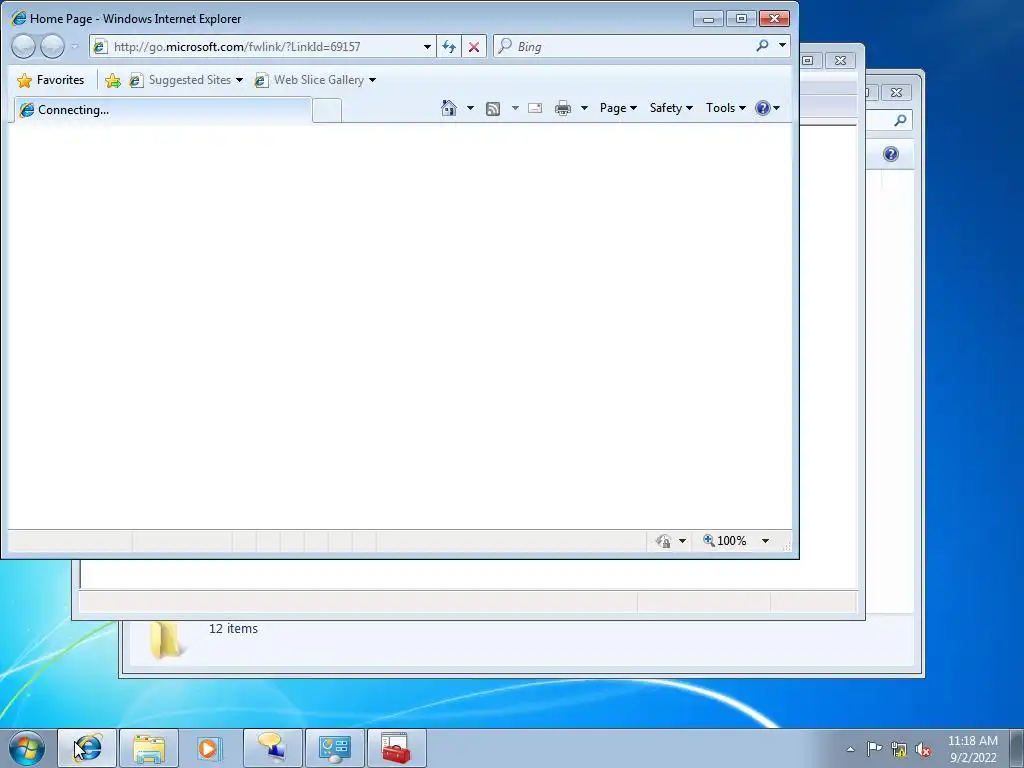
Task: Click the 100% zoom level button
Action: [725, 541]
